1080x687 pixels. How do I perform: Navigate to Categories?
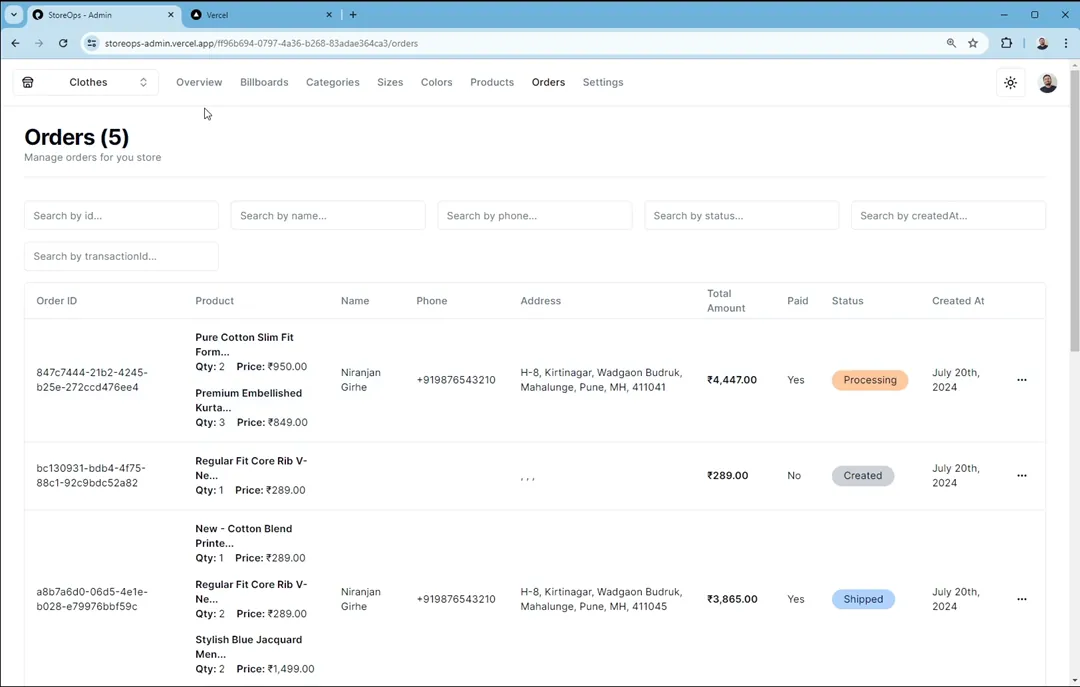(x=333, y=82)
